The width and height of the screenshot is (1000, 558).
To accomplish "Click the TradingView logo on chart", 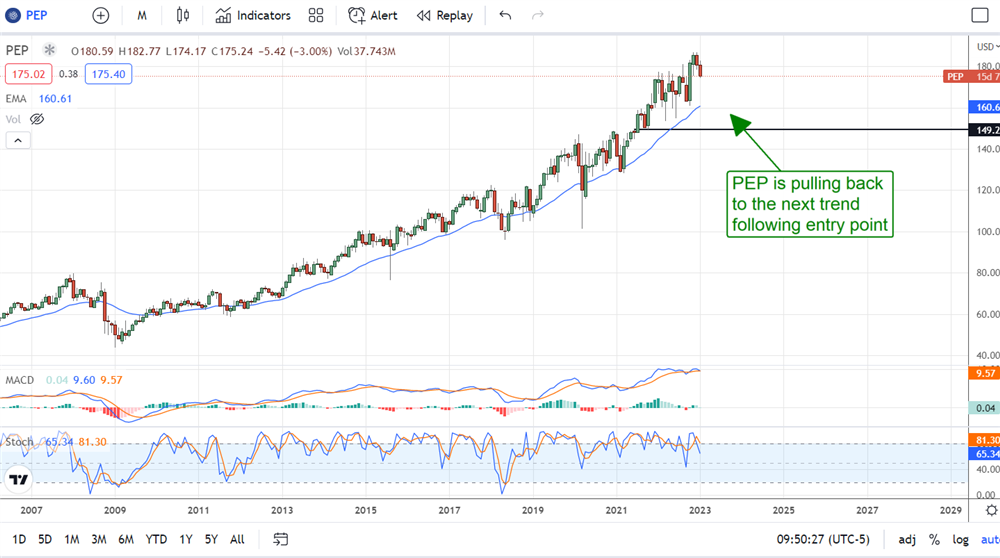I will point(17,480).
